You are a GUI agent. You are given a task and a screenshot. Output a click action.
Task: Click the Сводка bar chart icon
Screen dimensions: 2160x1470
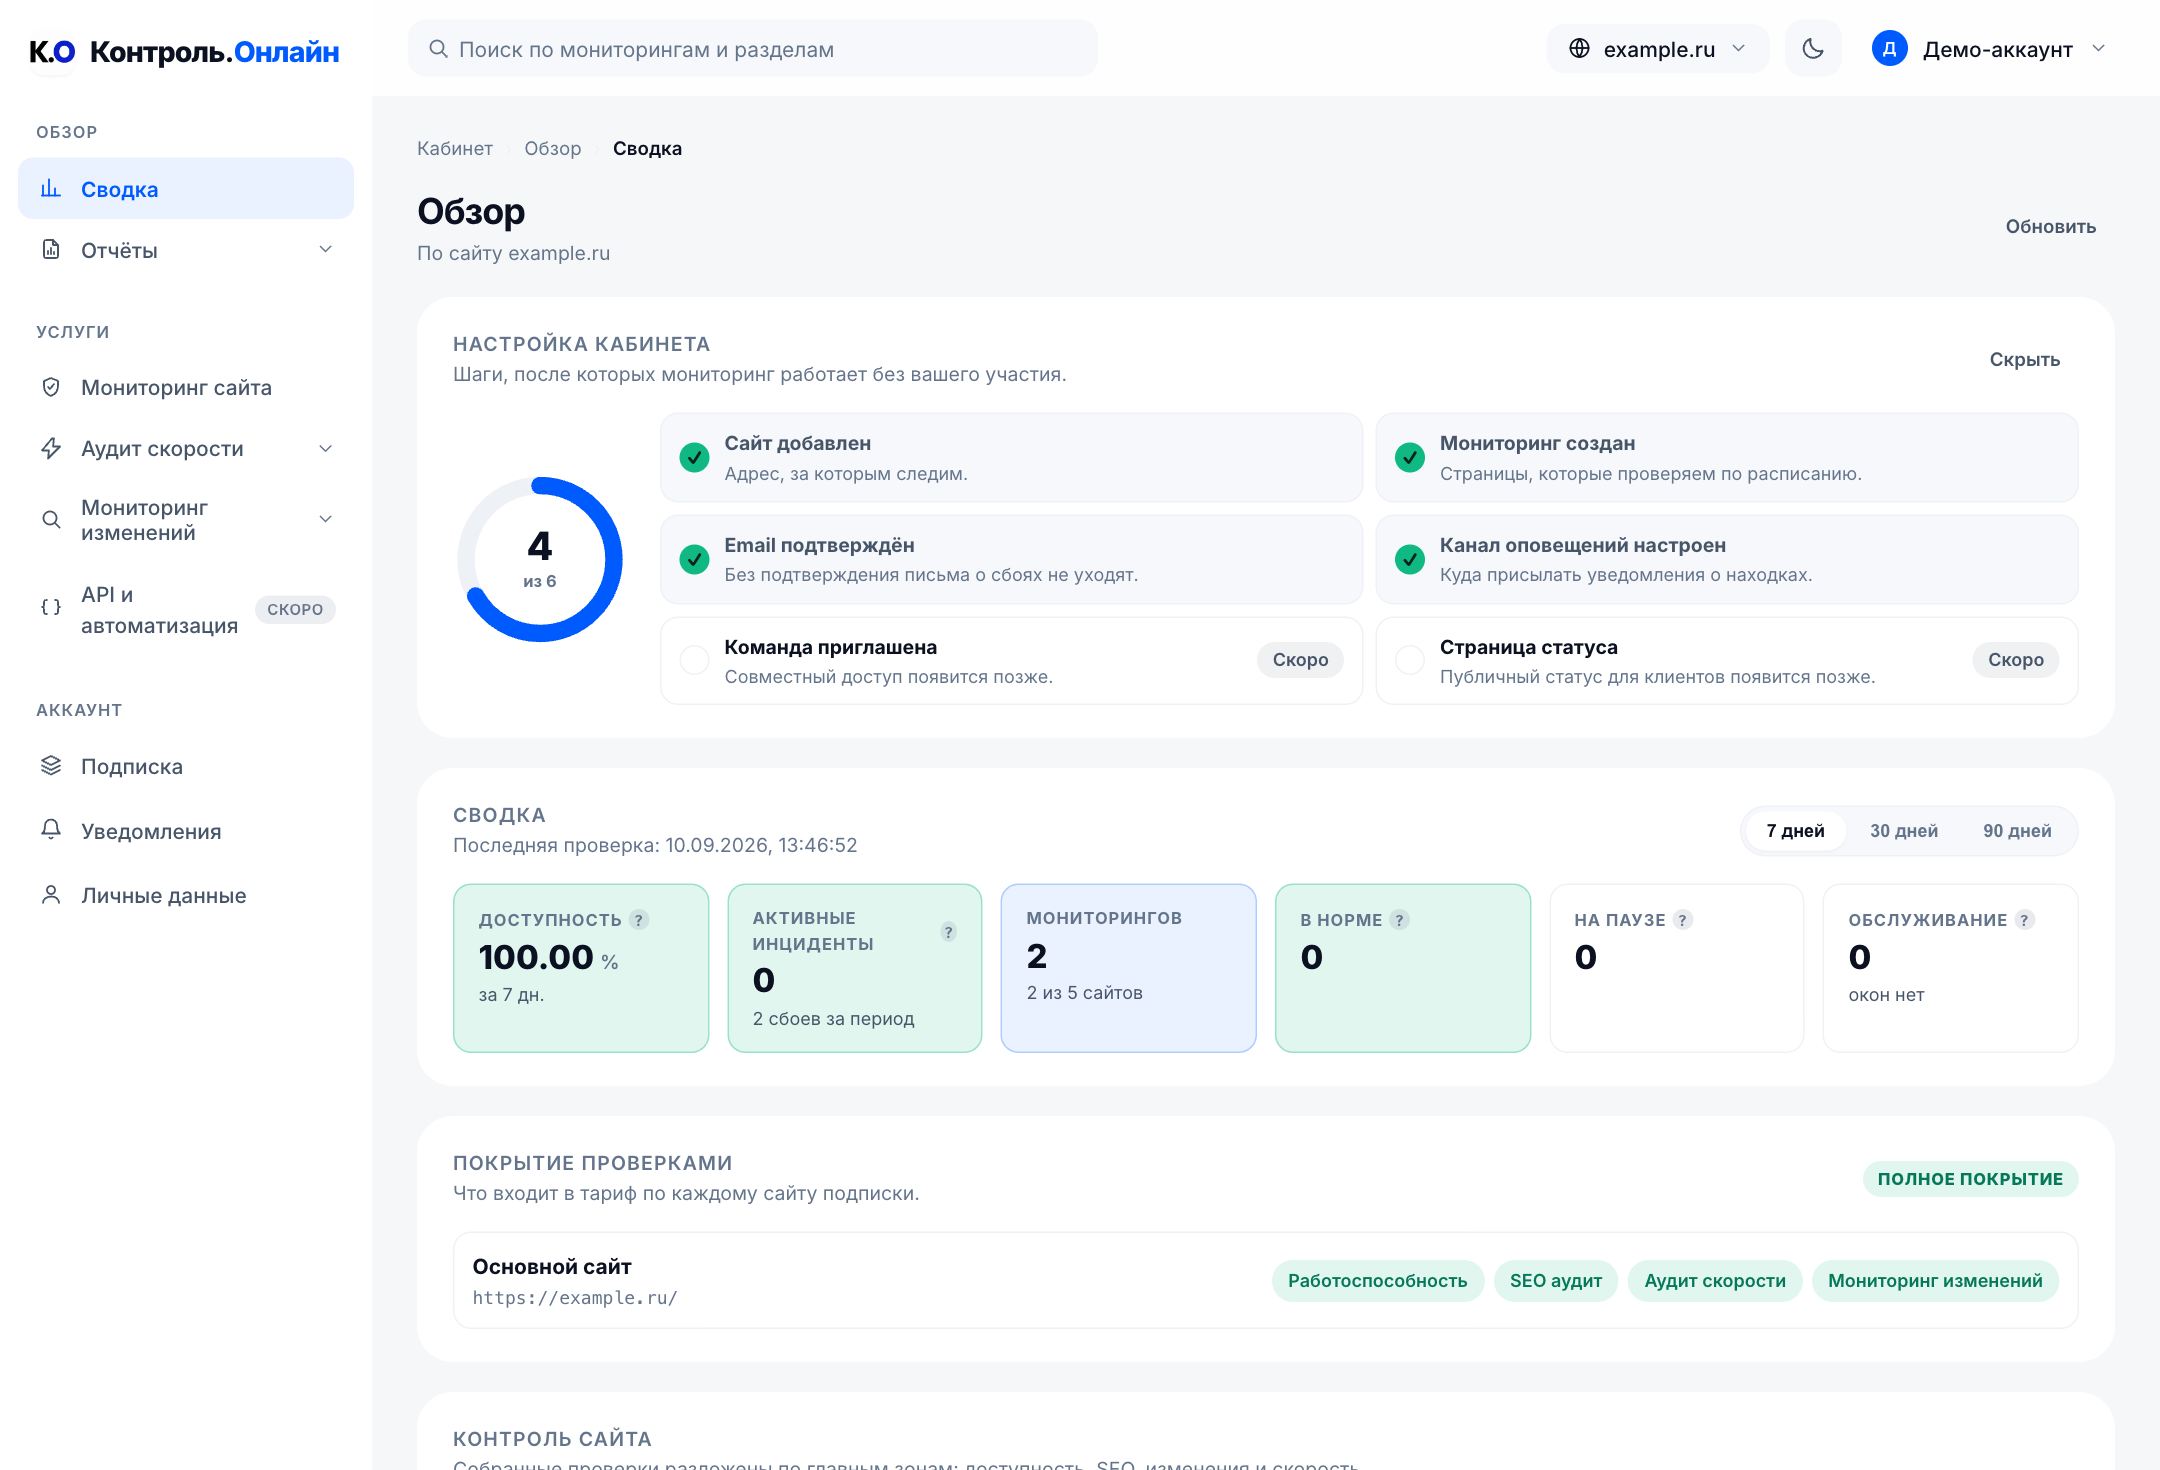click(x=51, y=189)
